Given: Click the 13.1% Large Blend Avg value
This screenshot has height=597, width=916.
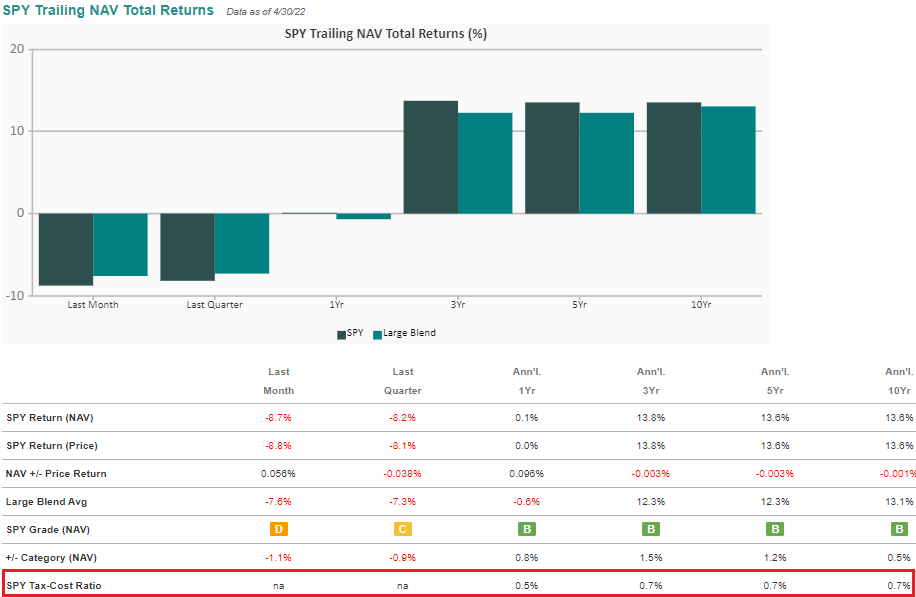Looking at the screenshot, I should [899, 502].
